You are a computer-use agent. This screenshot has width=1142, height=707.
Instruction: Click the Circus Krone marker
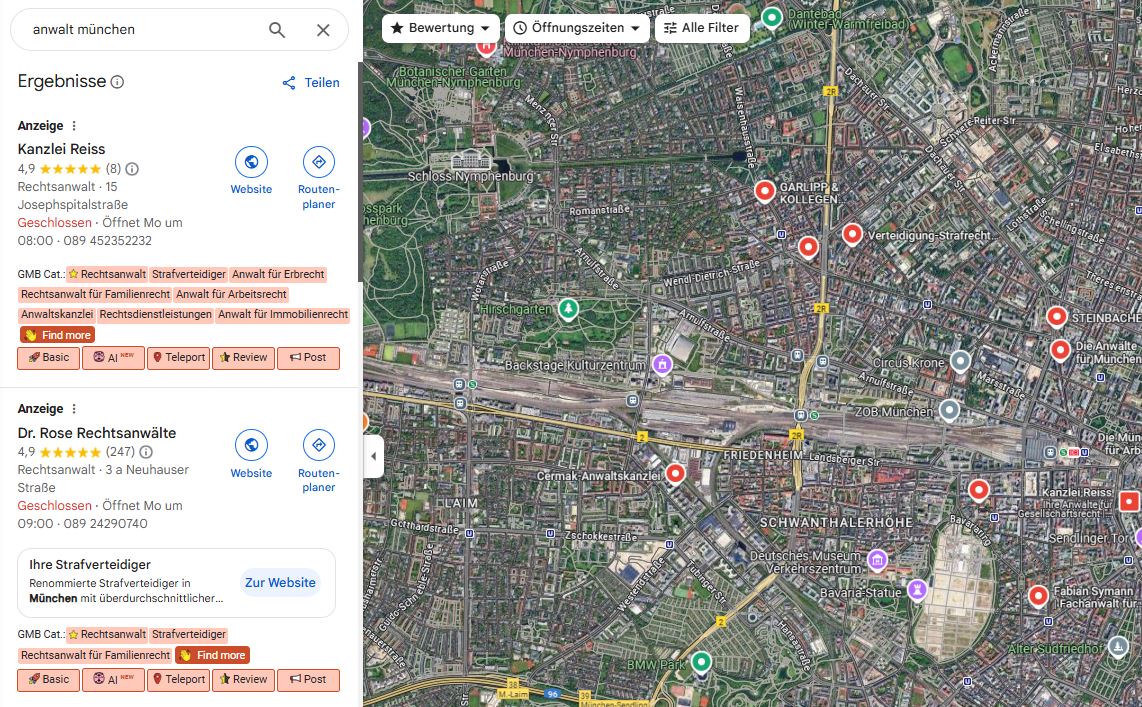pyautogui.click(x=961, y=360)
